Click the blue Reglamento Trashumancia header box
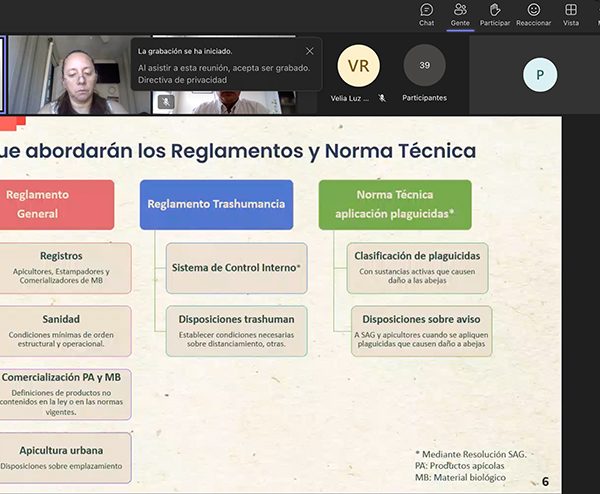The width and height of the screenshot is (600, 494). pos(216,204)
